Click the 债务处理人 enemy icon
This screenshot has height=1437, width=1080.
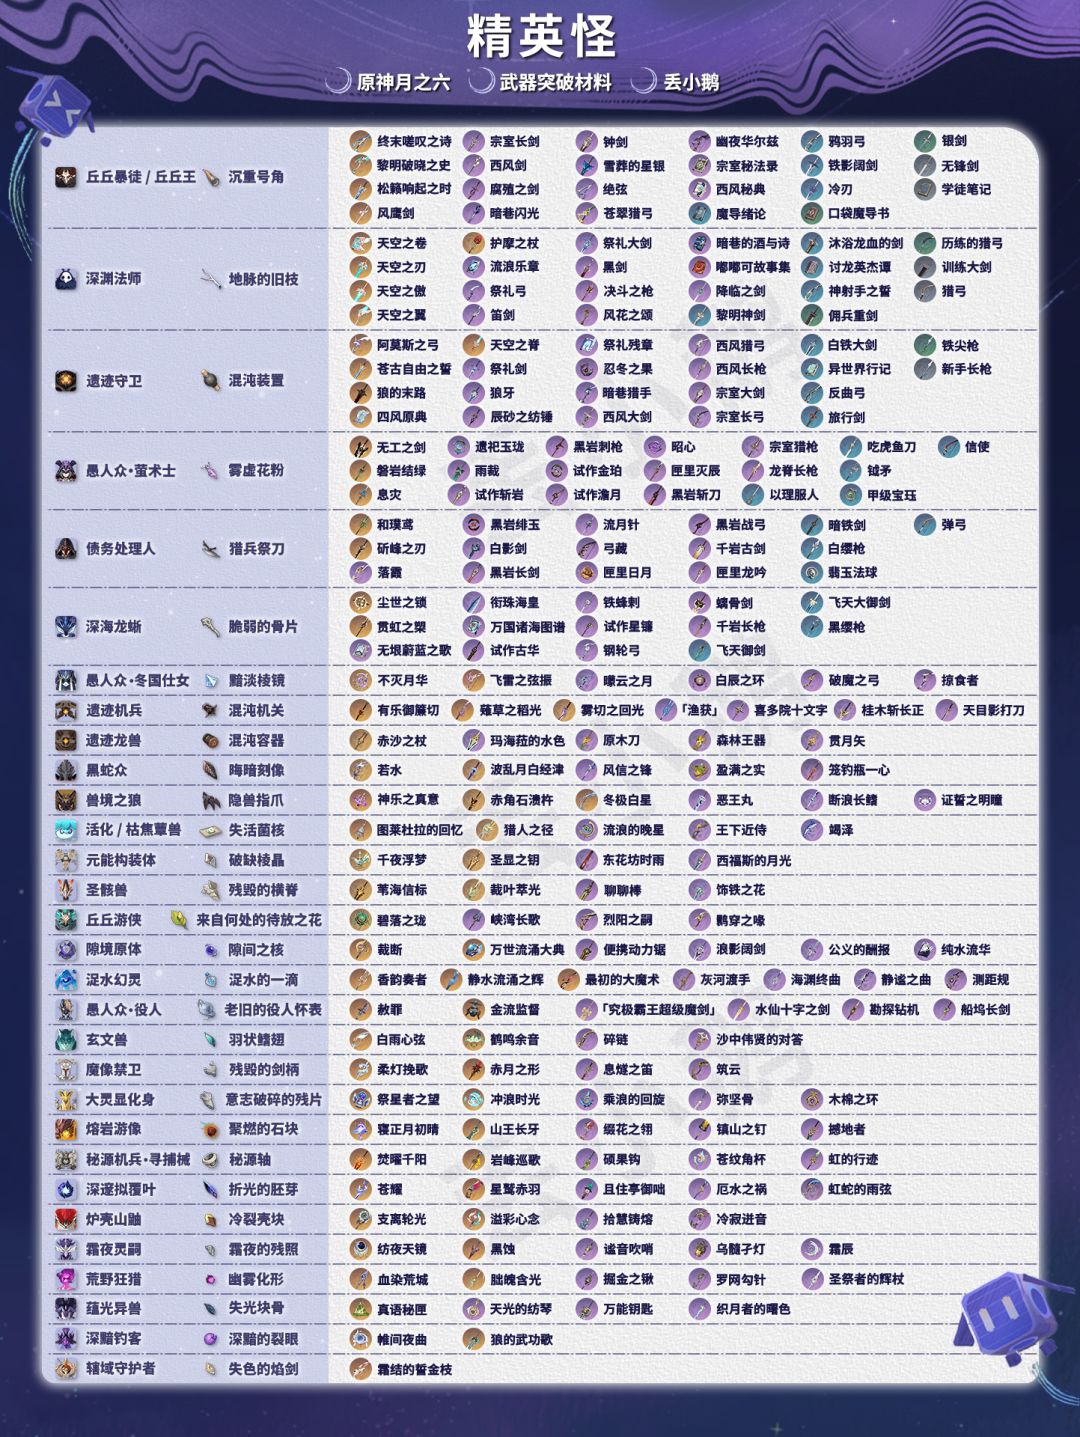point(66,549)
